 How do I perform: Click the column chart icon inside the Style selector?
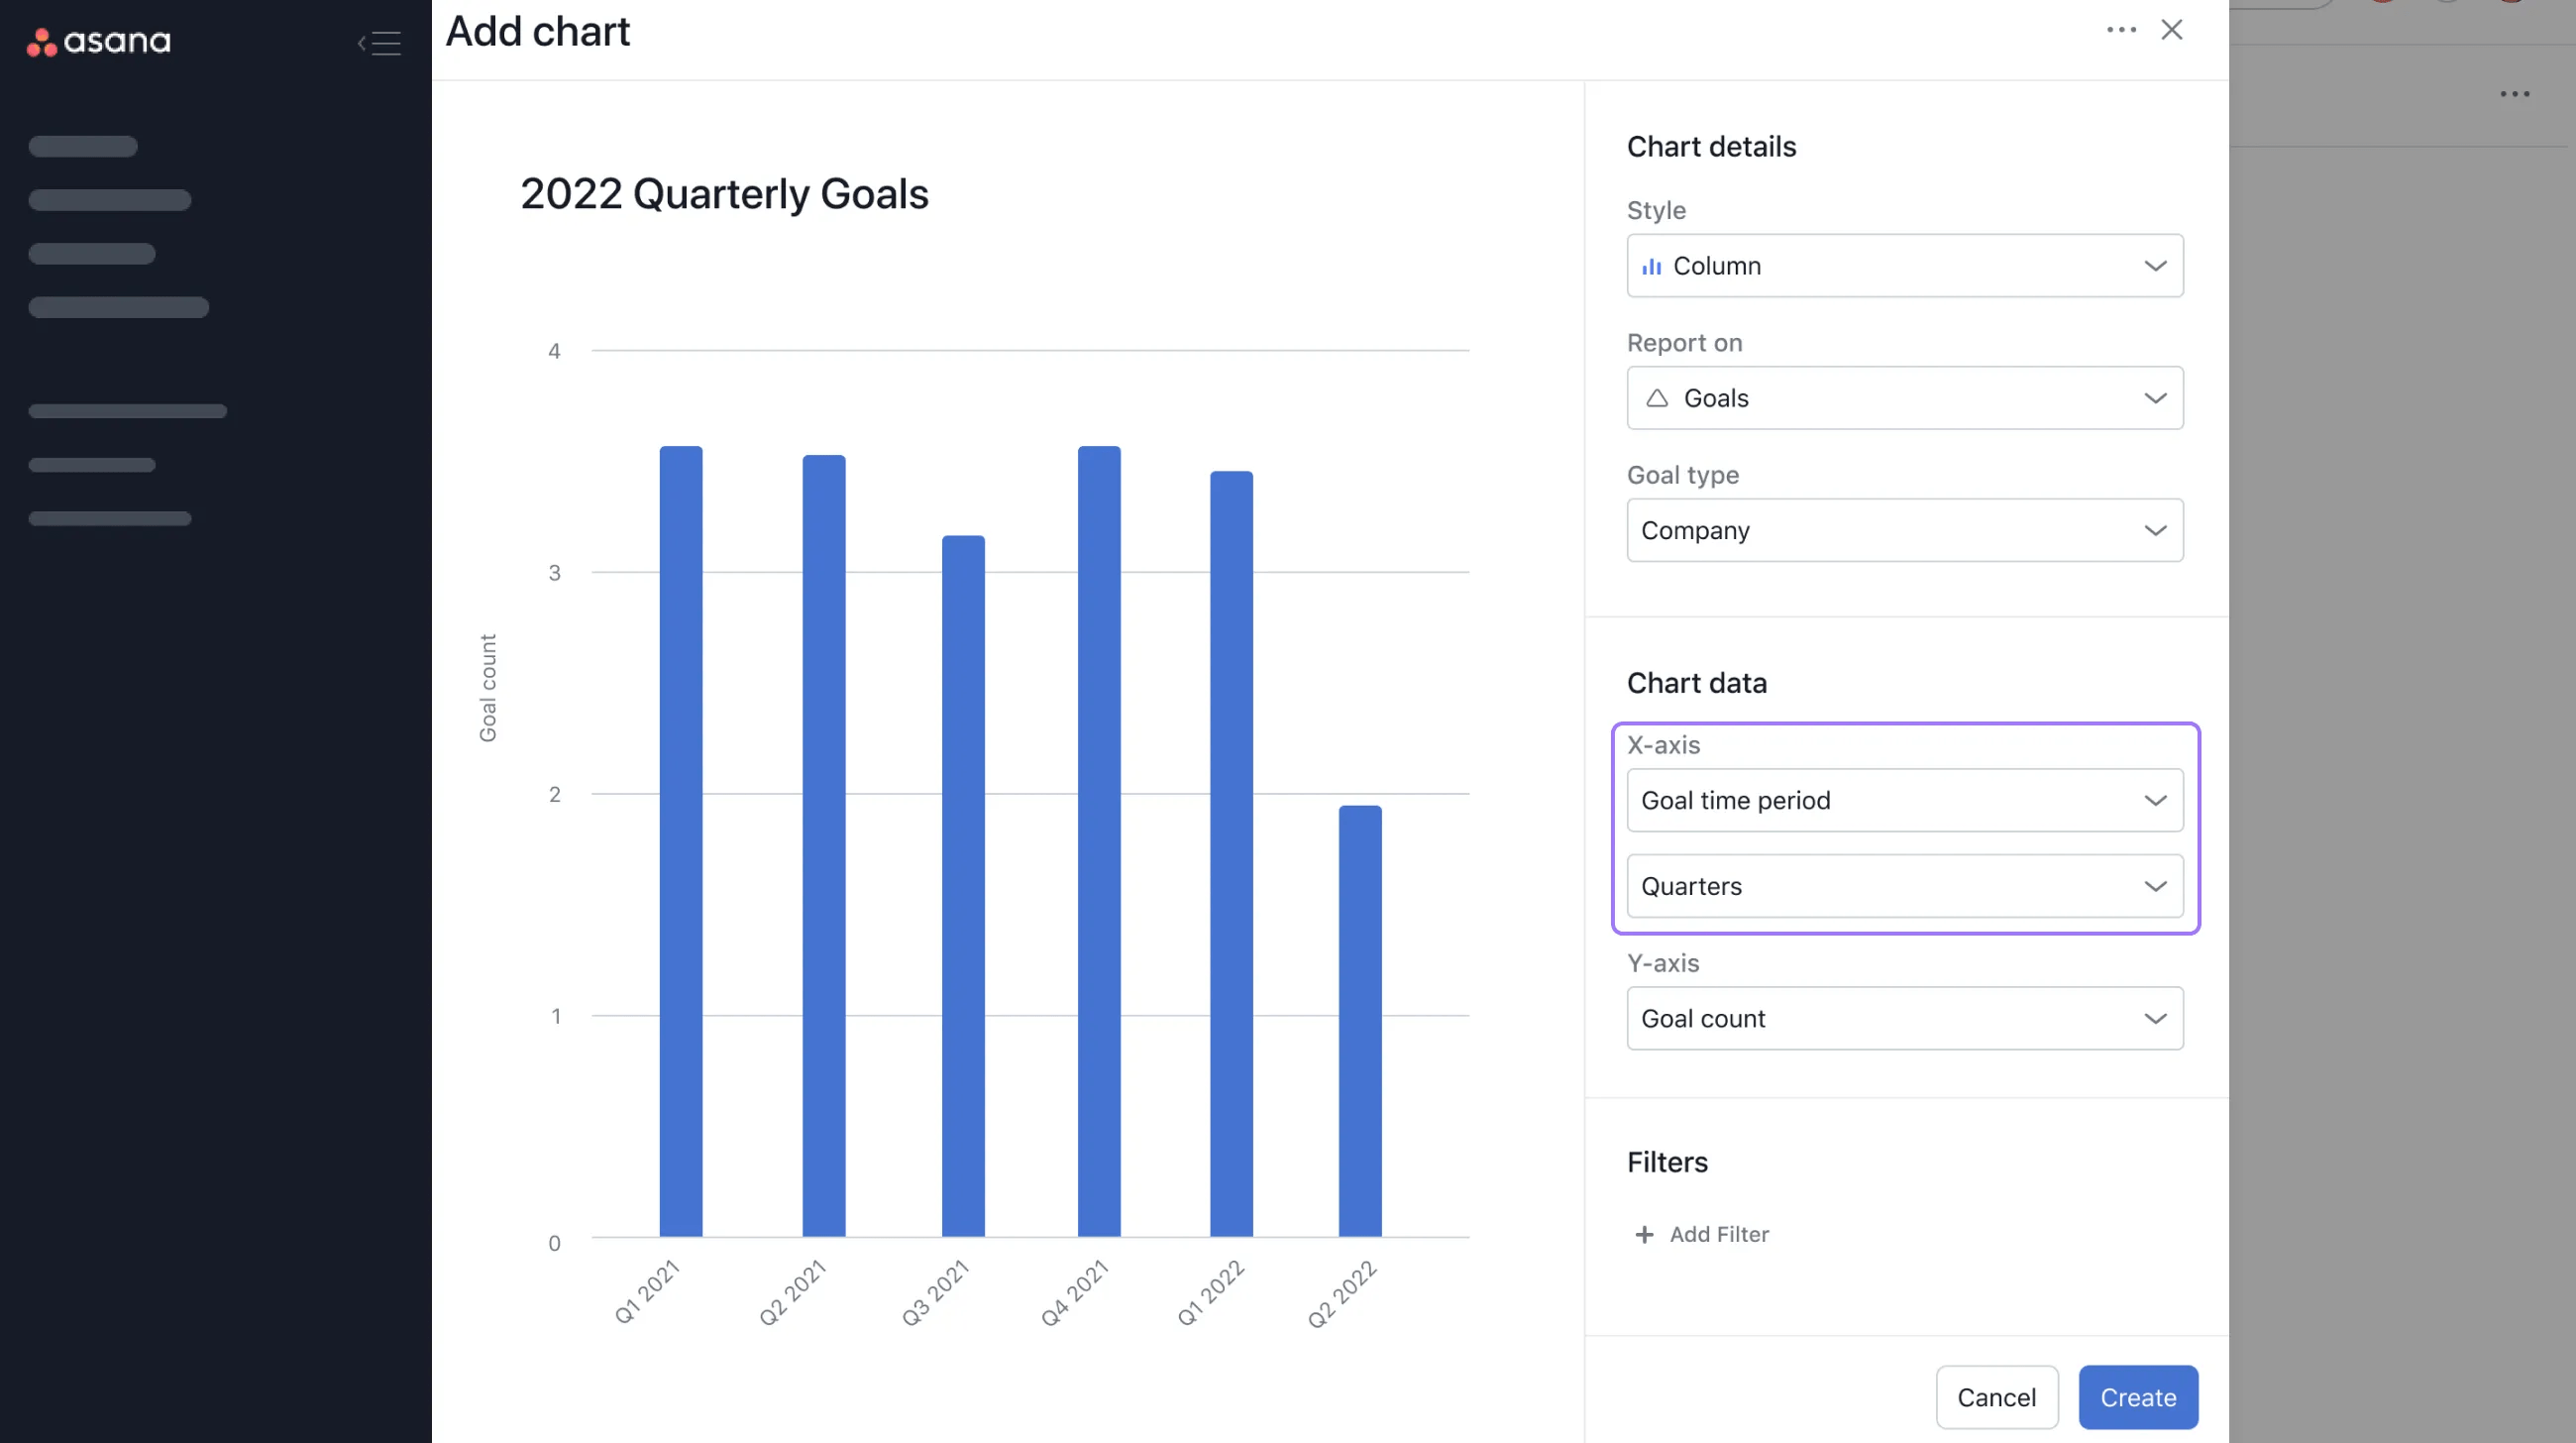pyautogui.click(x=1650, y=266)
